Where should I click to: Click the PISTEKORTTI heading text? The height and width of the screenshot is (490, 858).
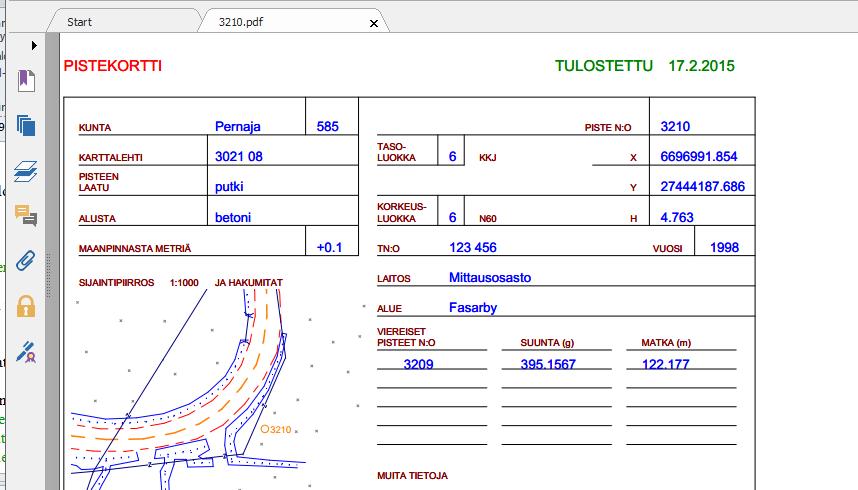(113, 66)
